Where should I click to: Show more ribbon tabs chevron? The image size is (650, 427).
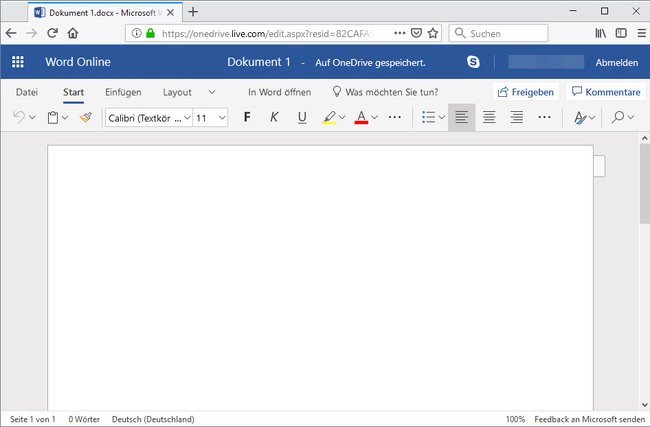(212, 92)
